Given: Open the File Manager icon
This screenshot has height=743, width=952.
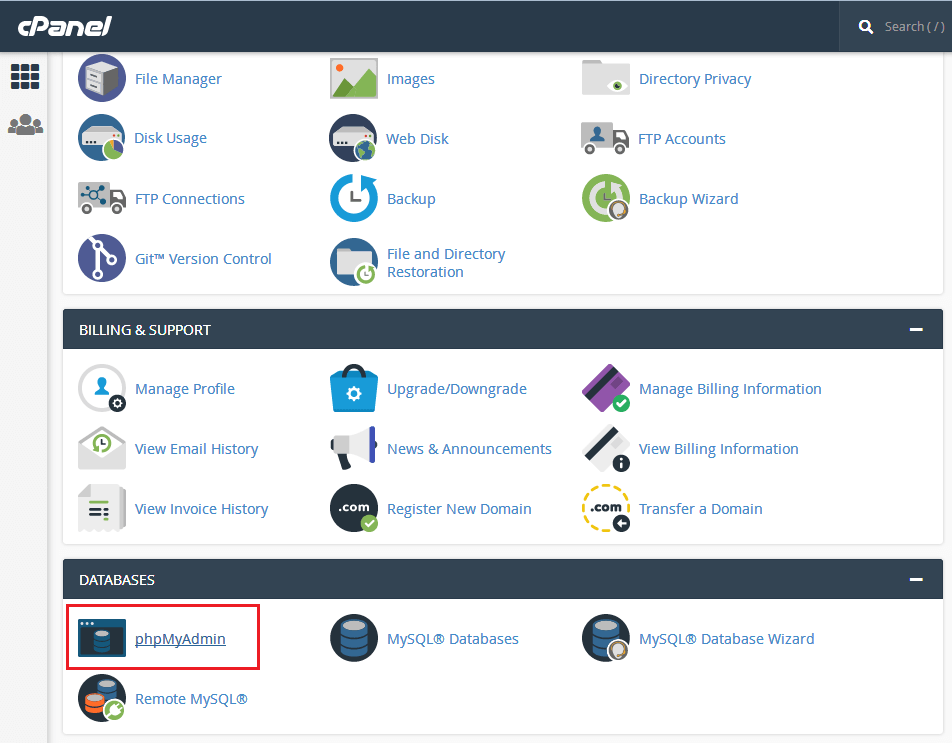Looking at the screenshot, I should [102, 78].
